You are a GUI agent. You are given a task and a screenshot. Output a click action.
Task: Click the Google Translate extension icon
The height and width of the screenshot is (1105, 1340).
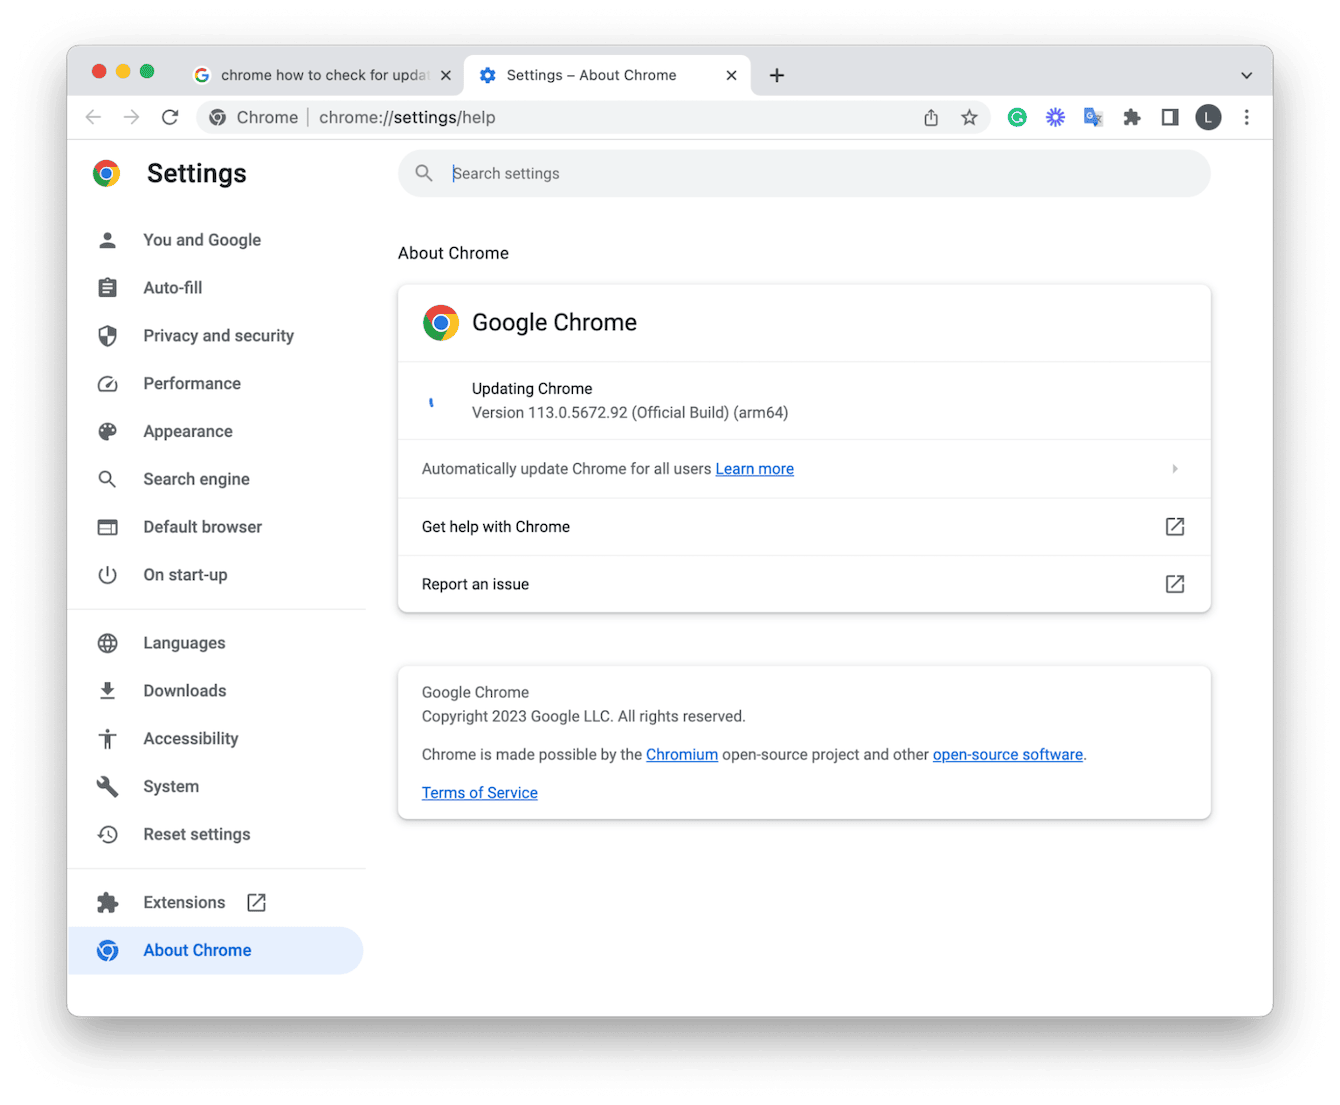1092,117
